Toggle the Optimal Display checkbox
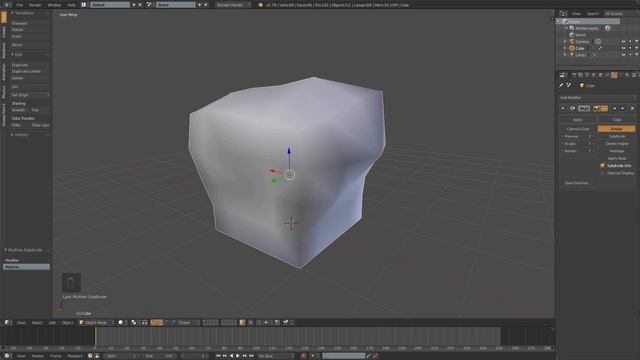 coord(602,173)
